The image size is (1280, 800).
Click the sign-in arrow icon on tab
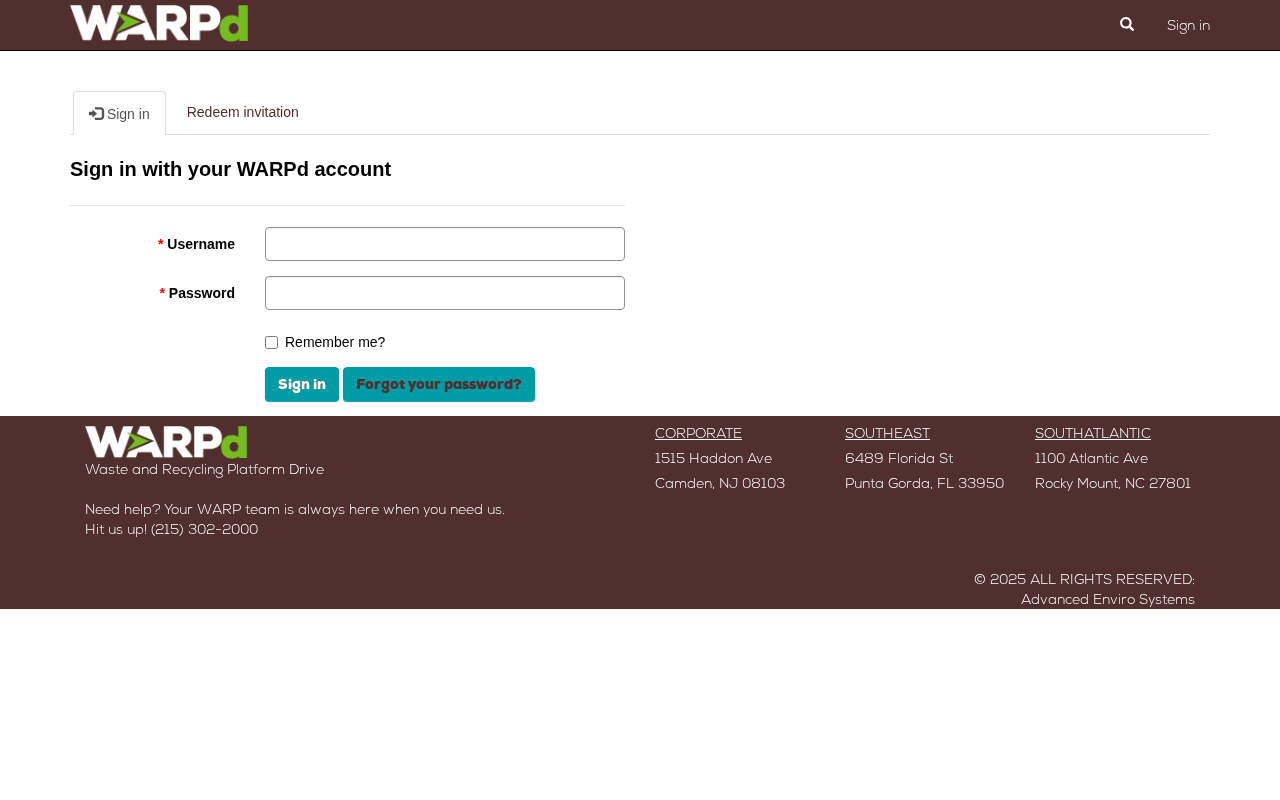[96, 114]
